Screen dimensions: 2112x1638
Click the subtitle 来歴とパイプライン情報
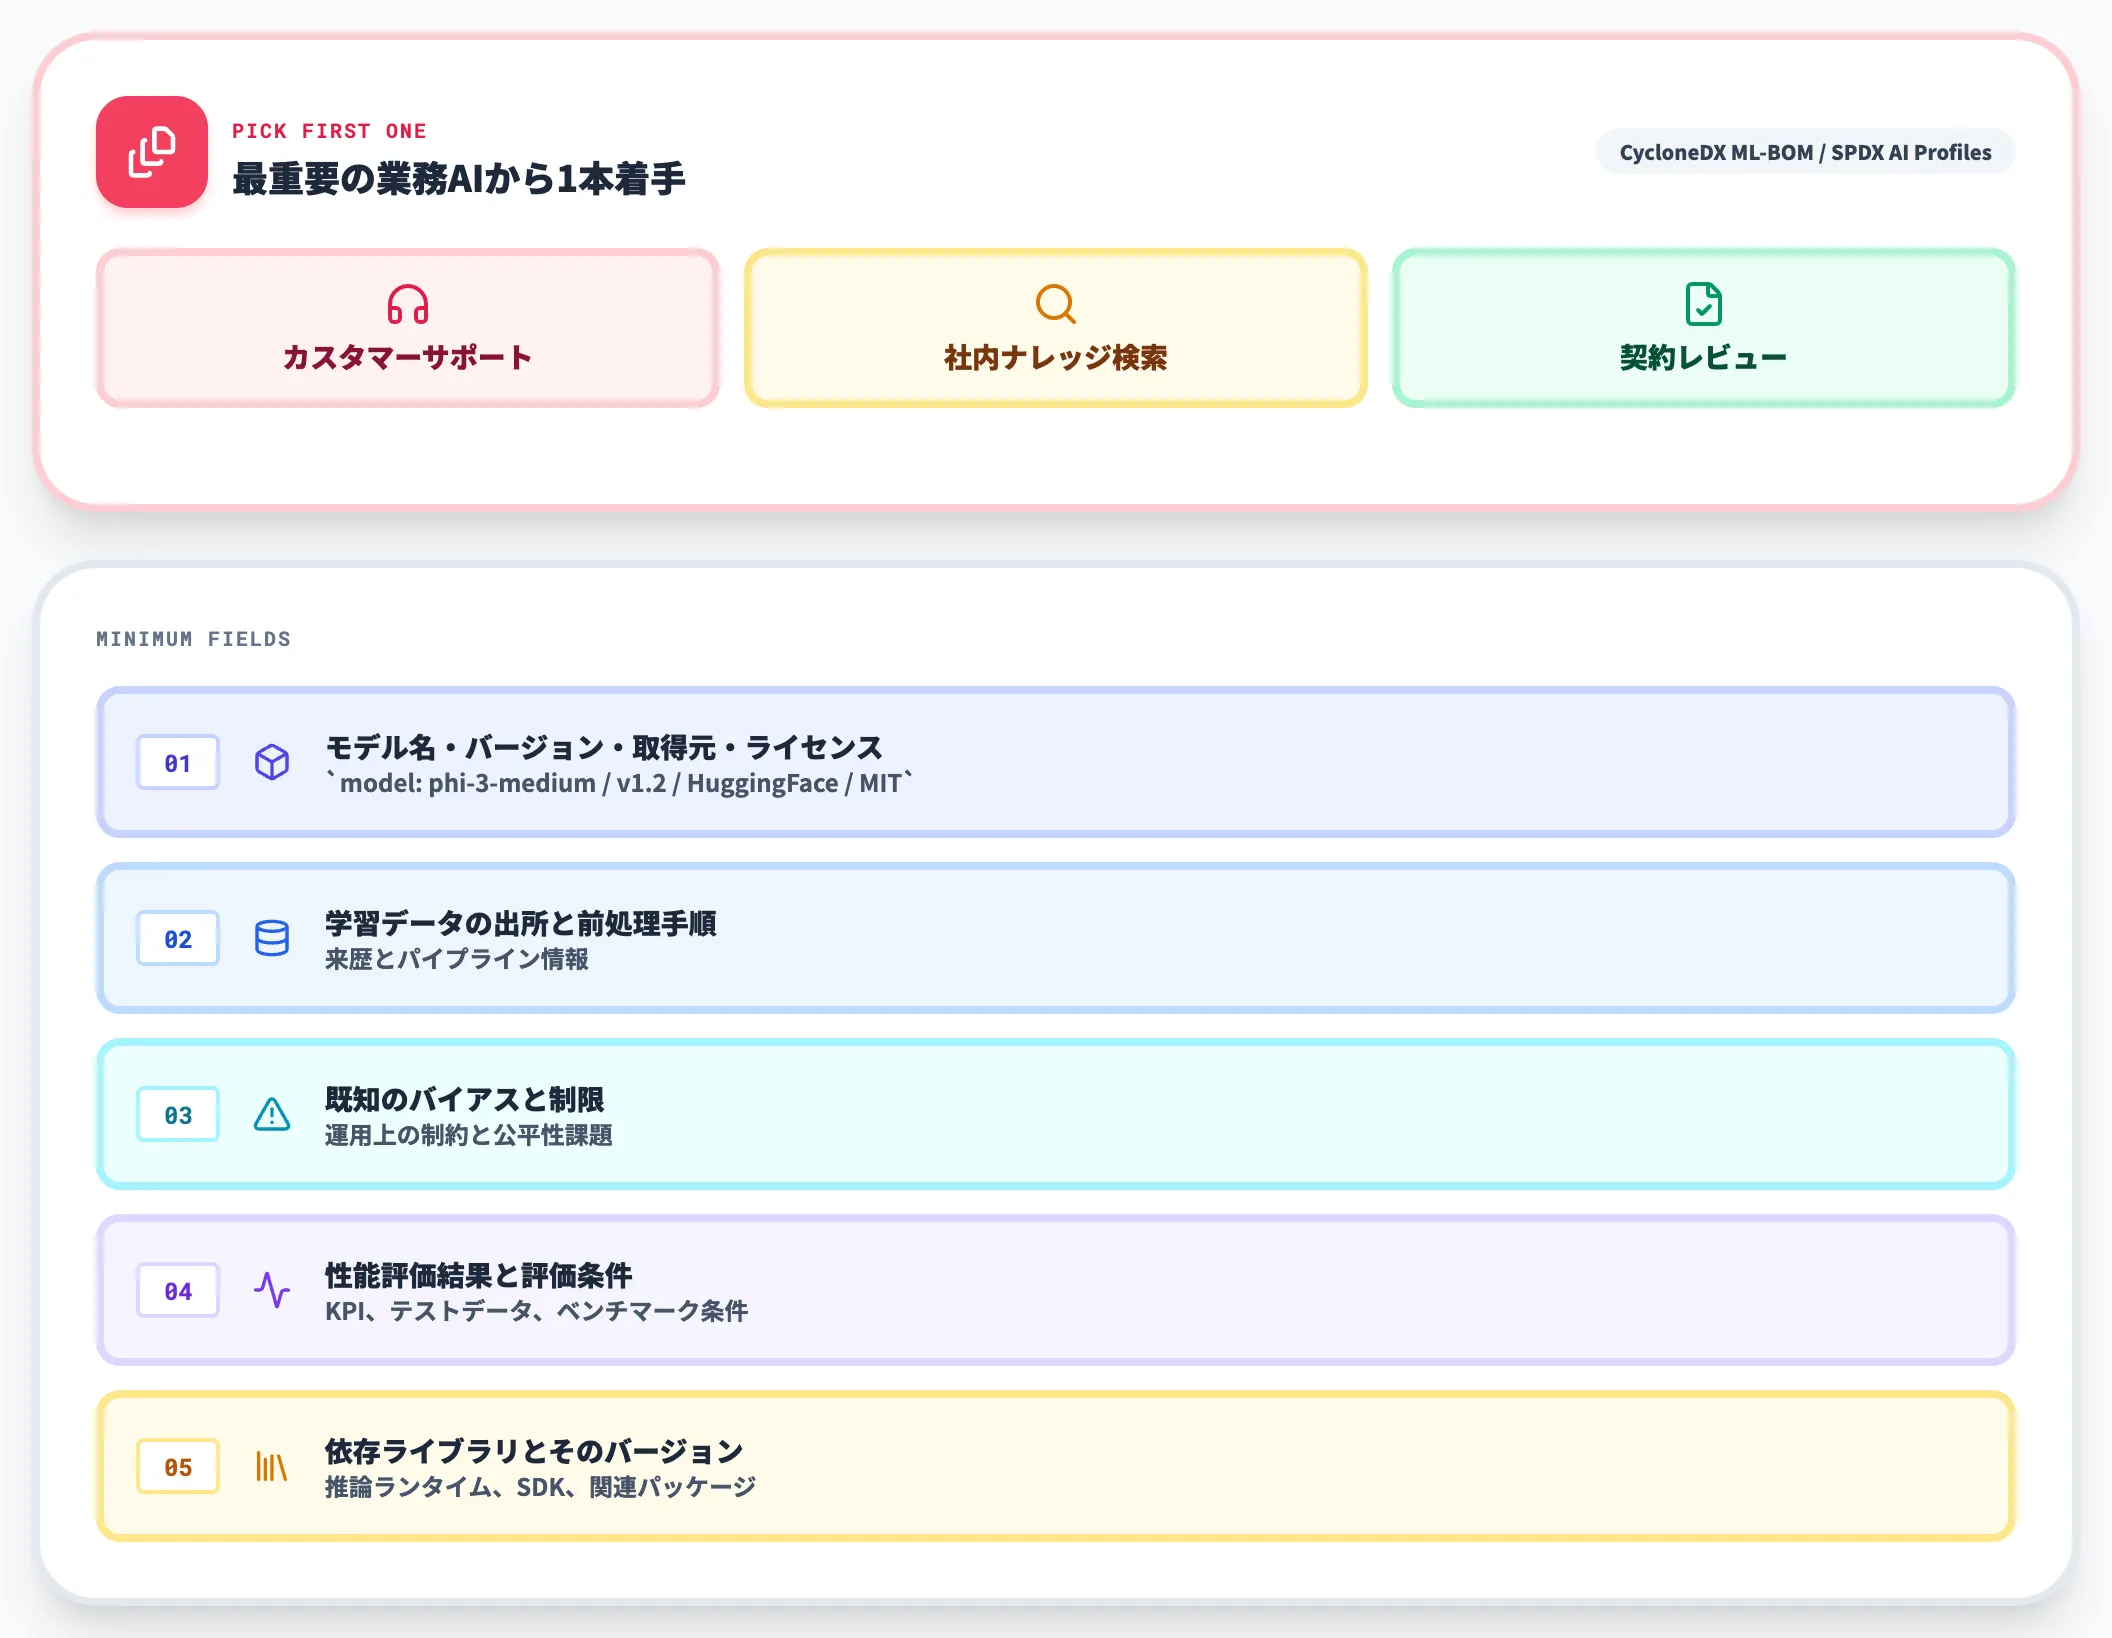457,959
